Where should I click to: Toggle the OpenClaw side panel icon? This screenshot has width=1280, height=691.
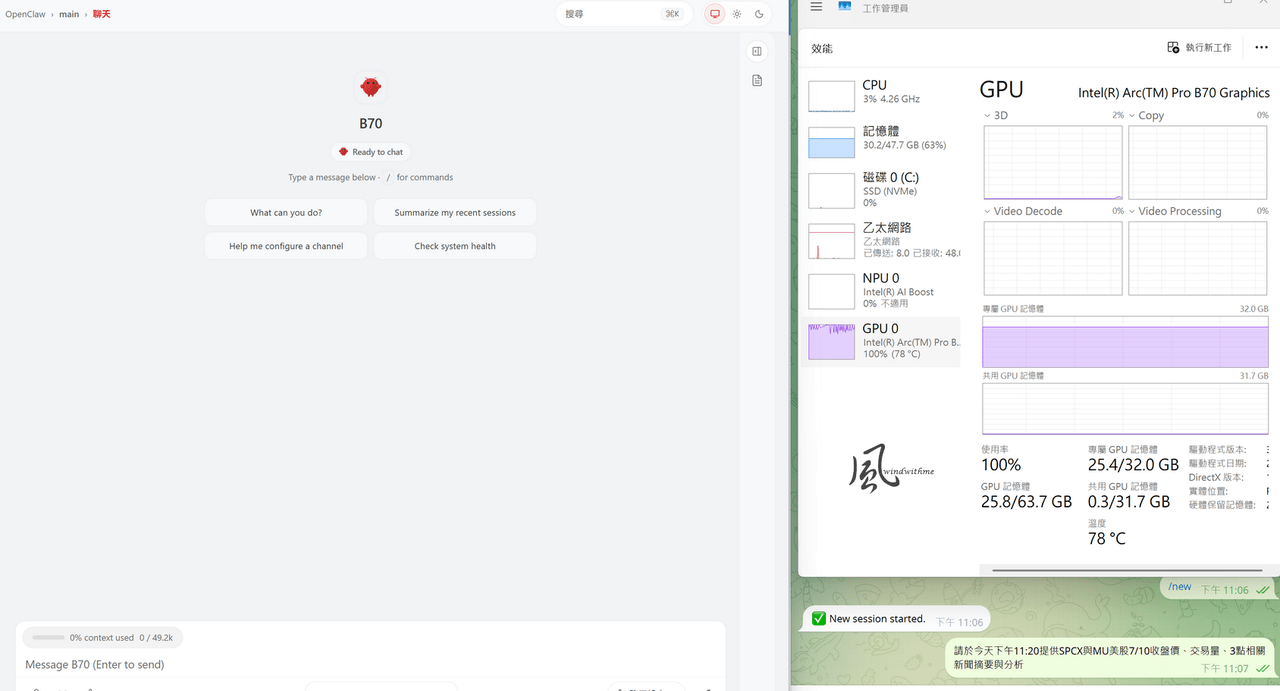757,51
